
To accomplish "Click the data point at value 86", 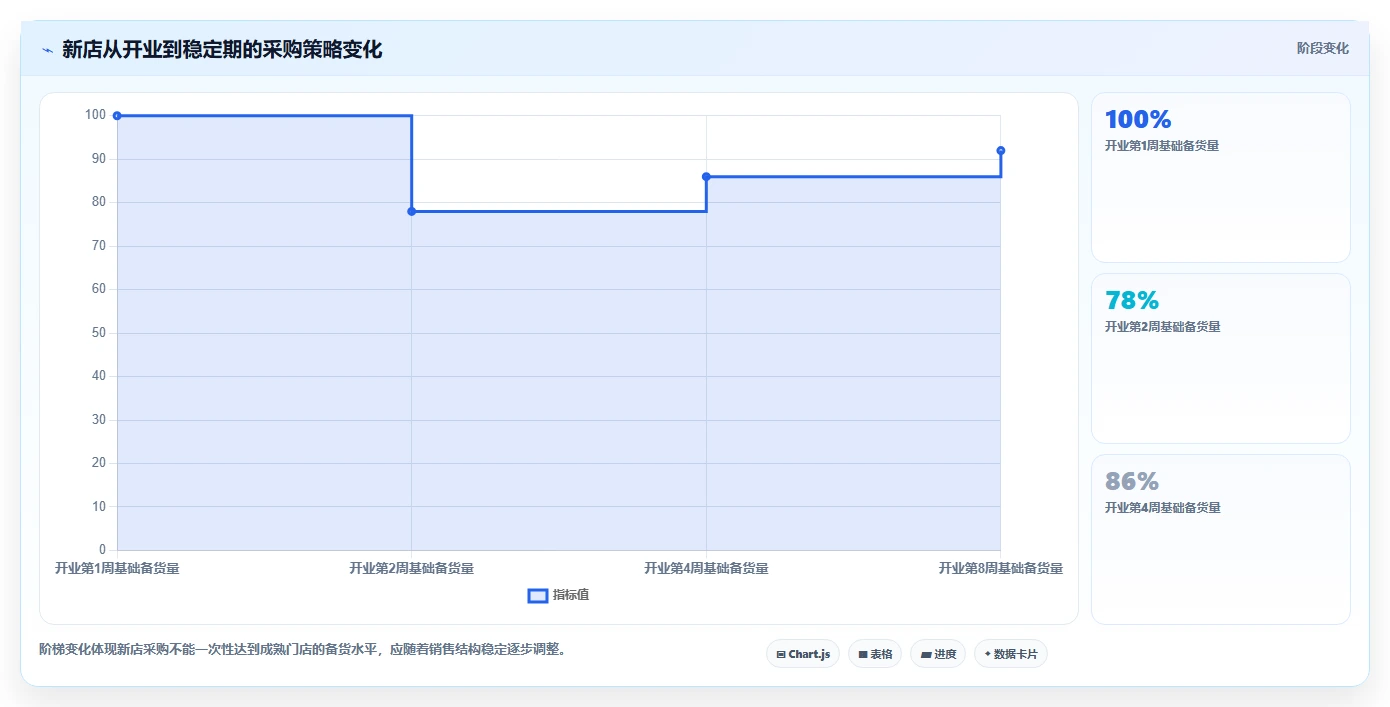I will point(706,177).
